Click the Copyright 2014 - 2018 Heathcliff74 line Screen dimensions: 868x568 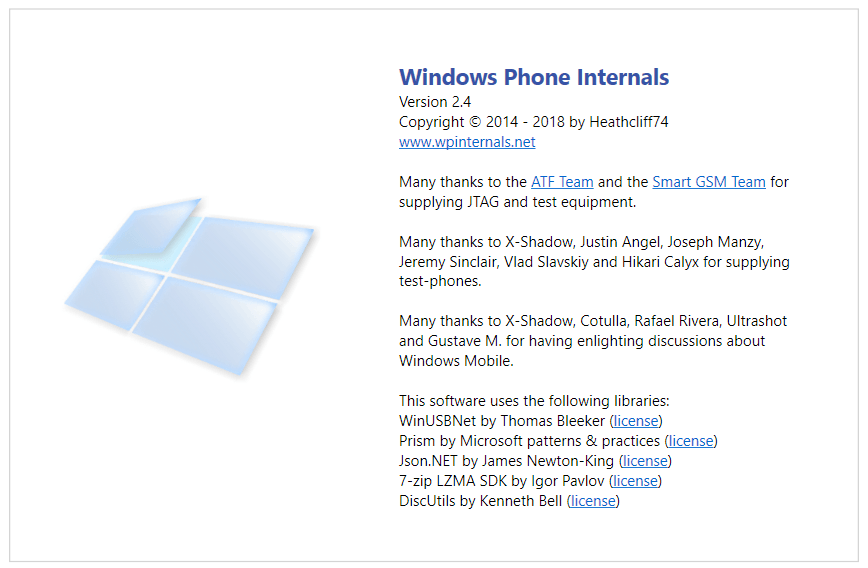point(533,122)
